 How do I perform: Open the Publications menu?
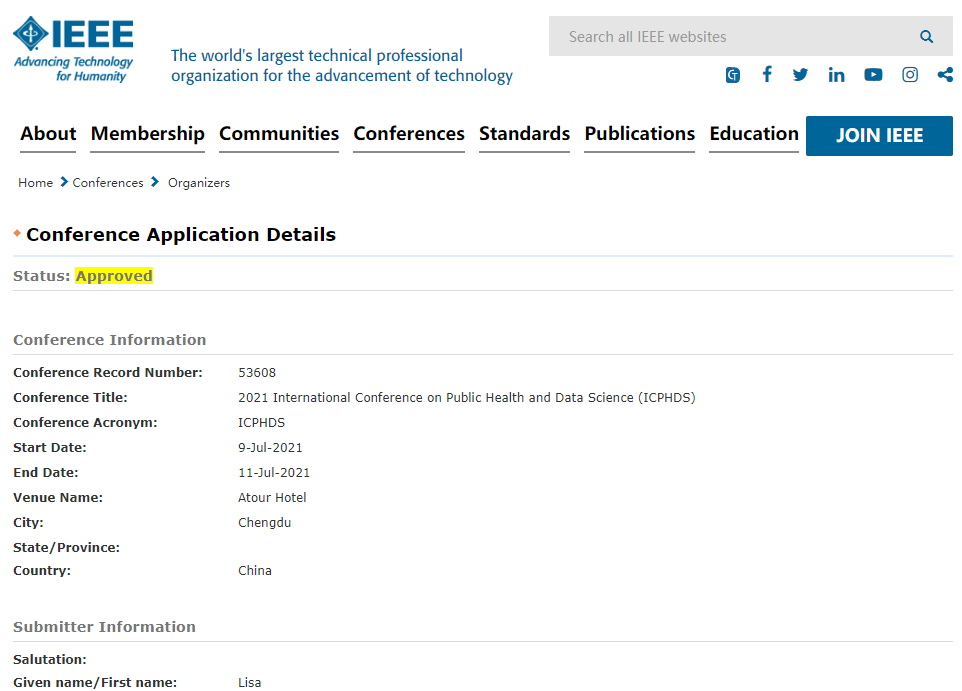639,134
